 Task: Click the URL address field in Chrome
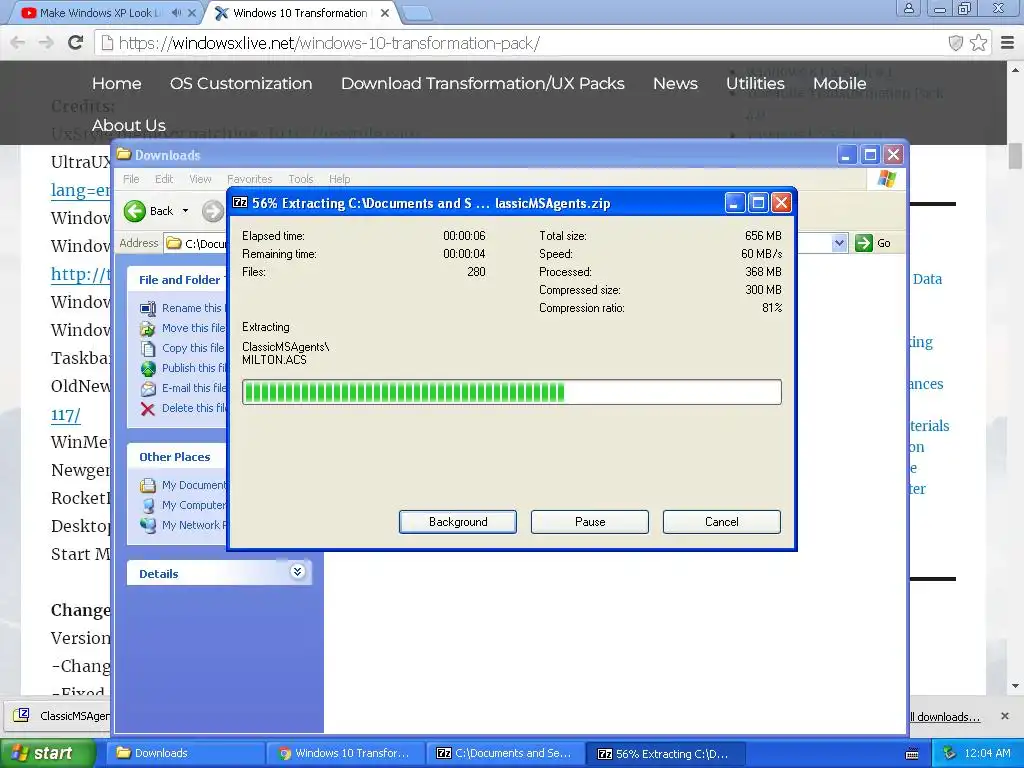coord(522,43)
